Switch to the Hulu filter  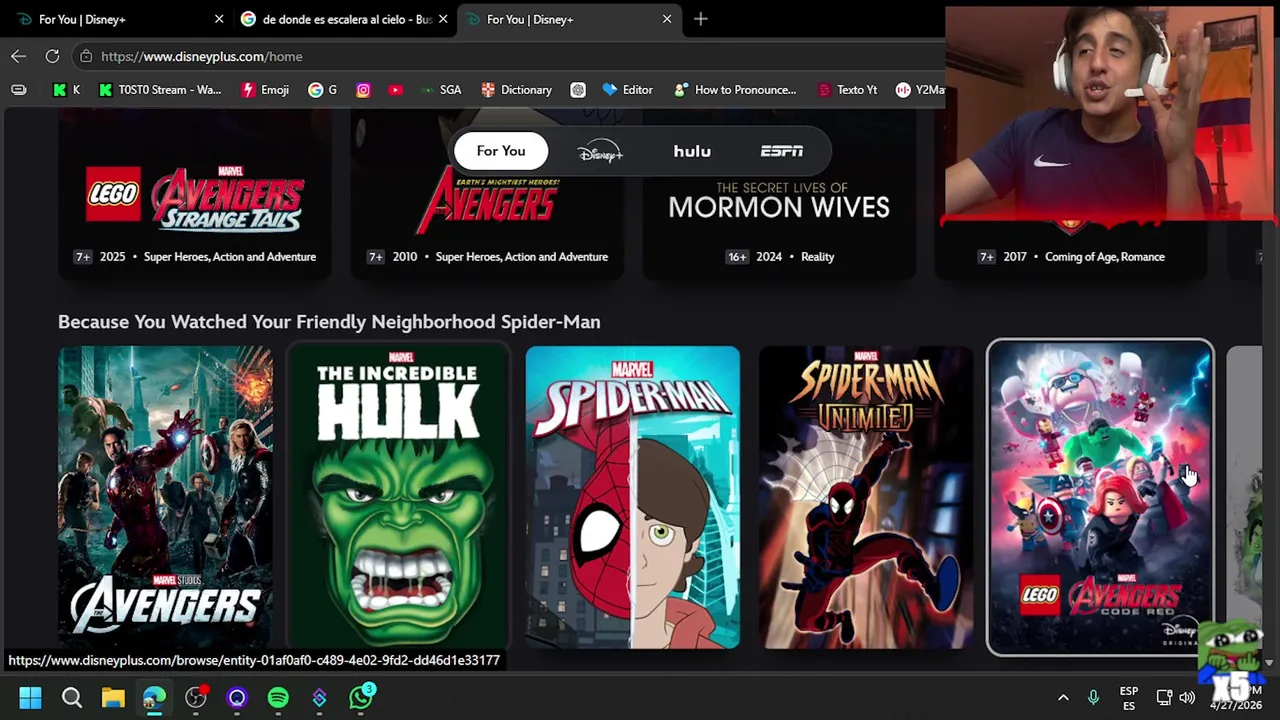tap(692, 151)
